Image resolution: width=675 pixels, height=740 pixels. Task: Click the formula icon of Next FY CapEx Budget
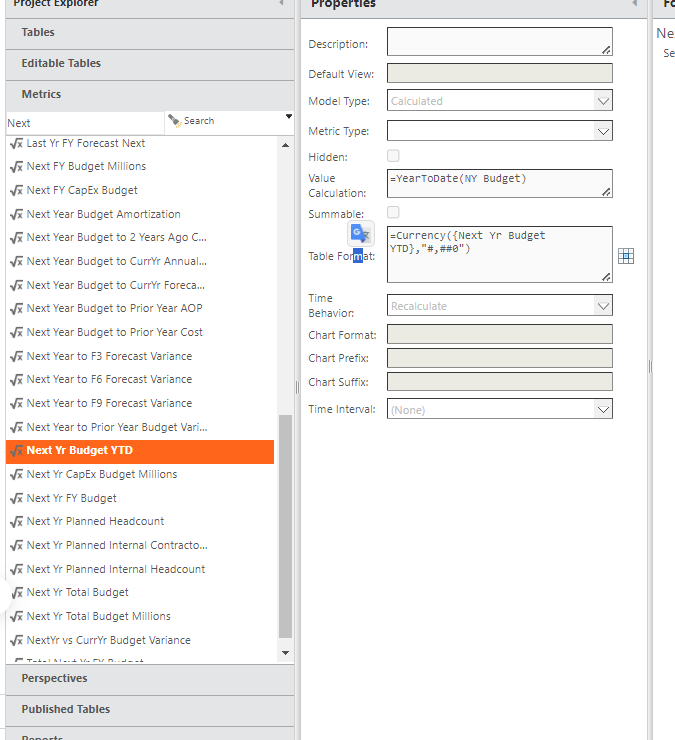(x=17, y=190)
